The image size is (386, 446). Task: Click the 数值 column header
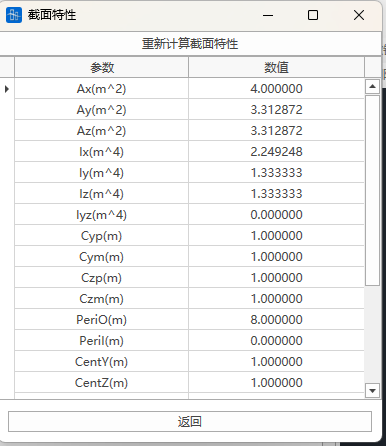click(276, 68)
